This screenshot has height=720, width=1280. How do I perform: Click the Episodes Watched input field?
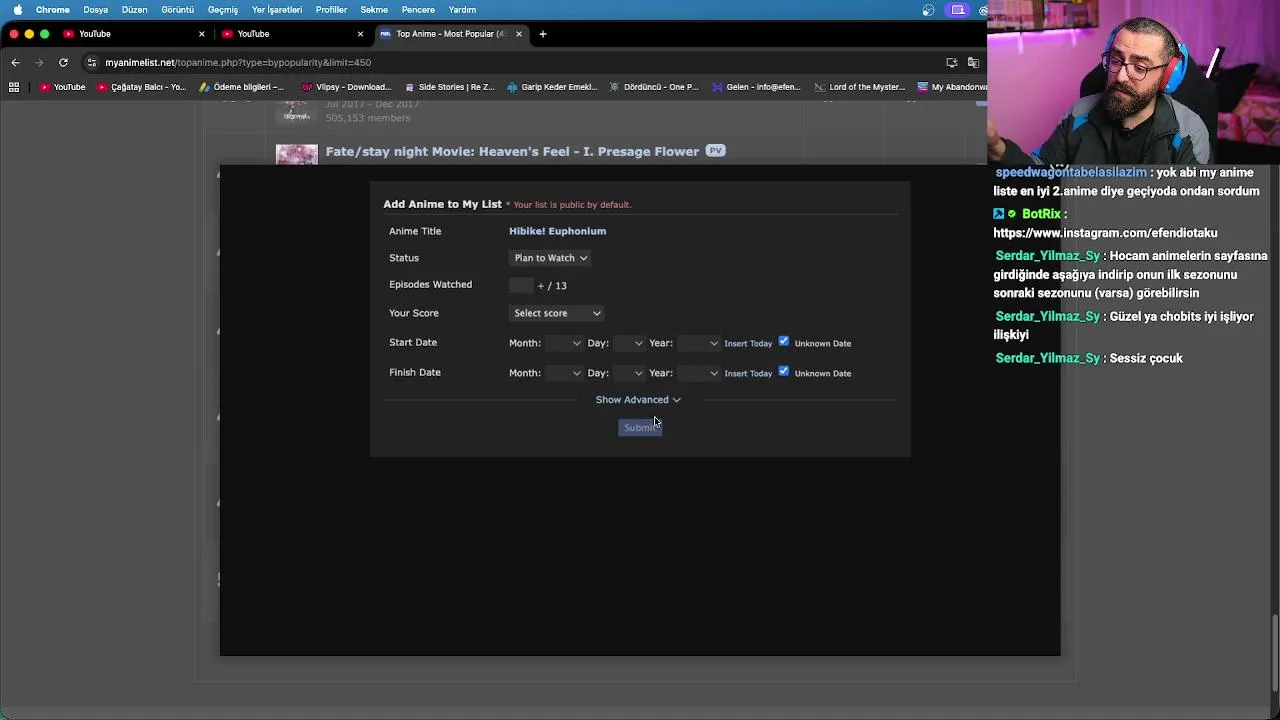click(x=520, y=285)
